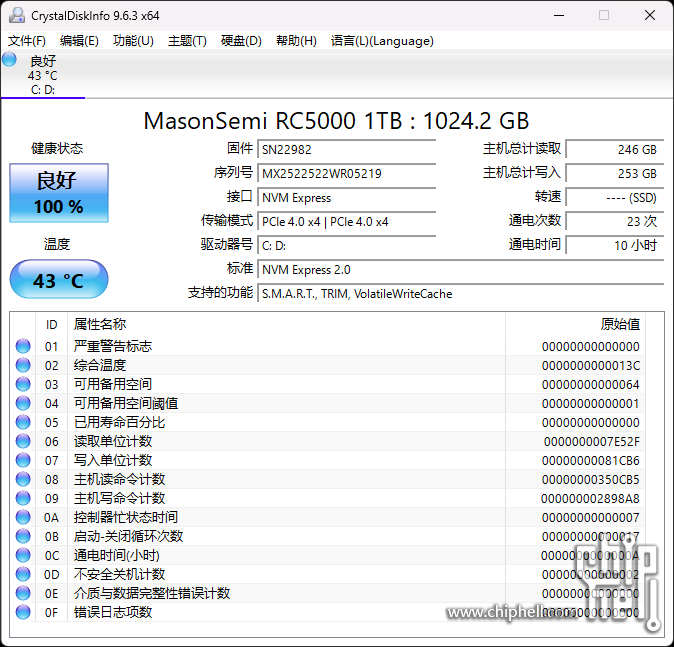This screenshot has width=674, height=647.
Task: Click the 原始值 column header
Action: 576,325
